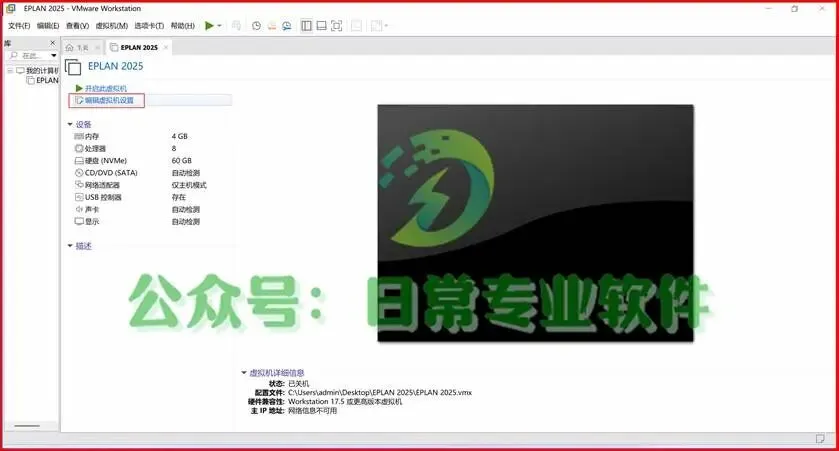Open the 文件(F) menu
This screenshot has width=839, height=451.
[x=19, y=26]
